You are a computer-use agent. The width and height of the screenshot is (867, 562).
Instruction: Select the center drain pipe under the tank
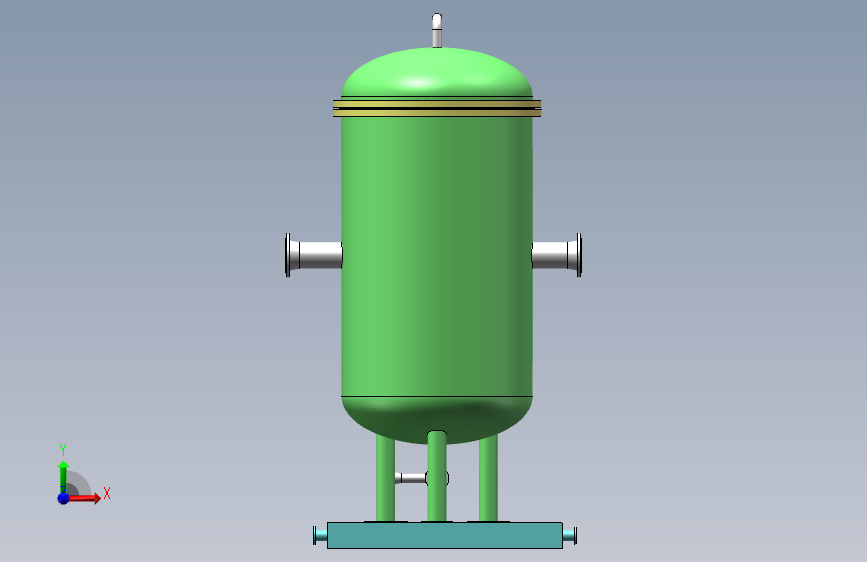point(437,476)
